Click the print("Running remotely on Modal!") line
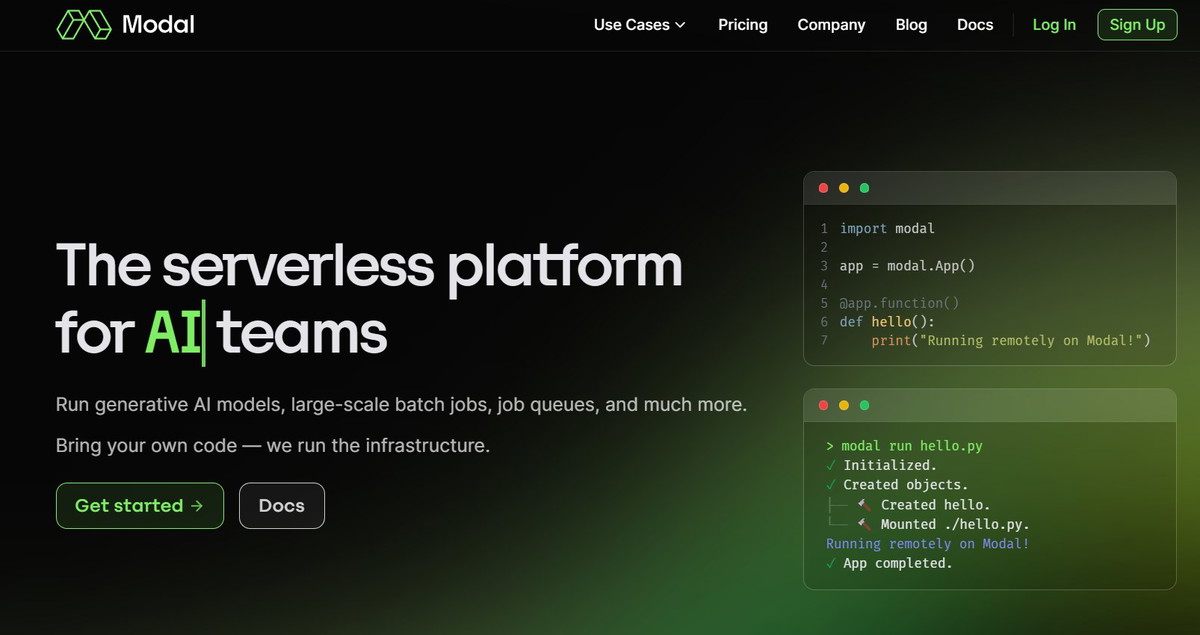Screen dimensions: 1200x635 1011,341
